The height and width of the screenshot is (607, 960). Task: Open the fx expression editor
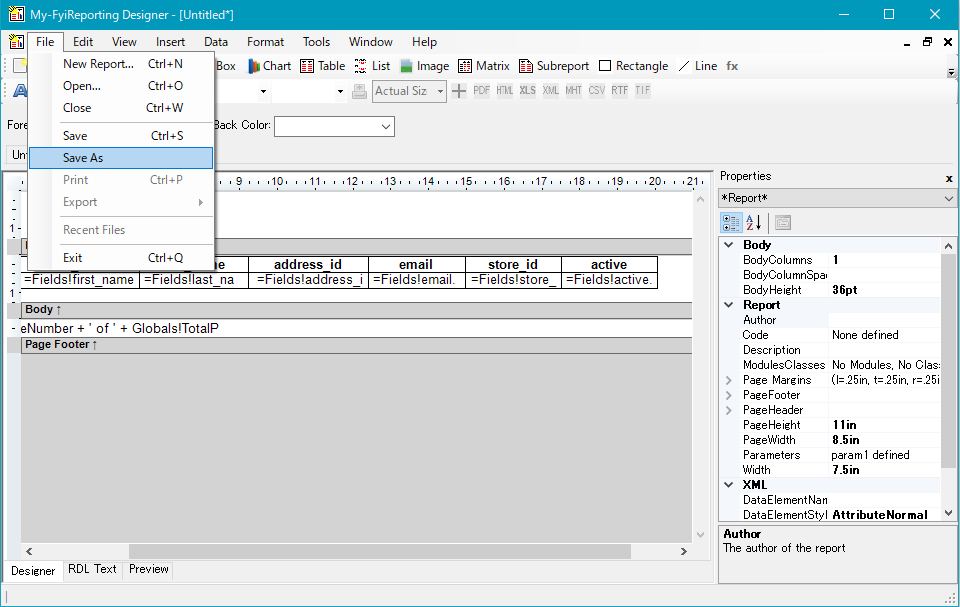[x=732, y=66]
